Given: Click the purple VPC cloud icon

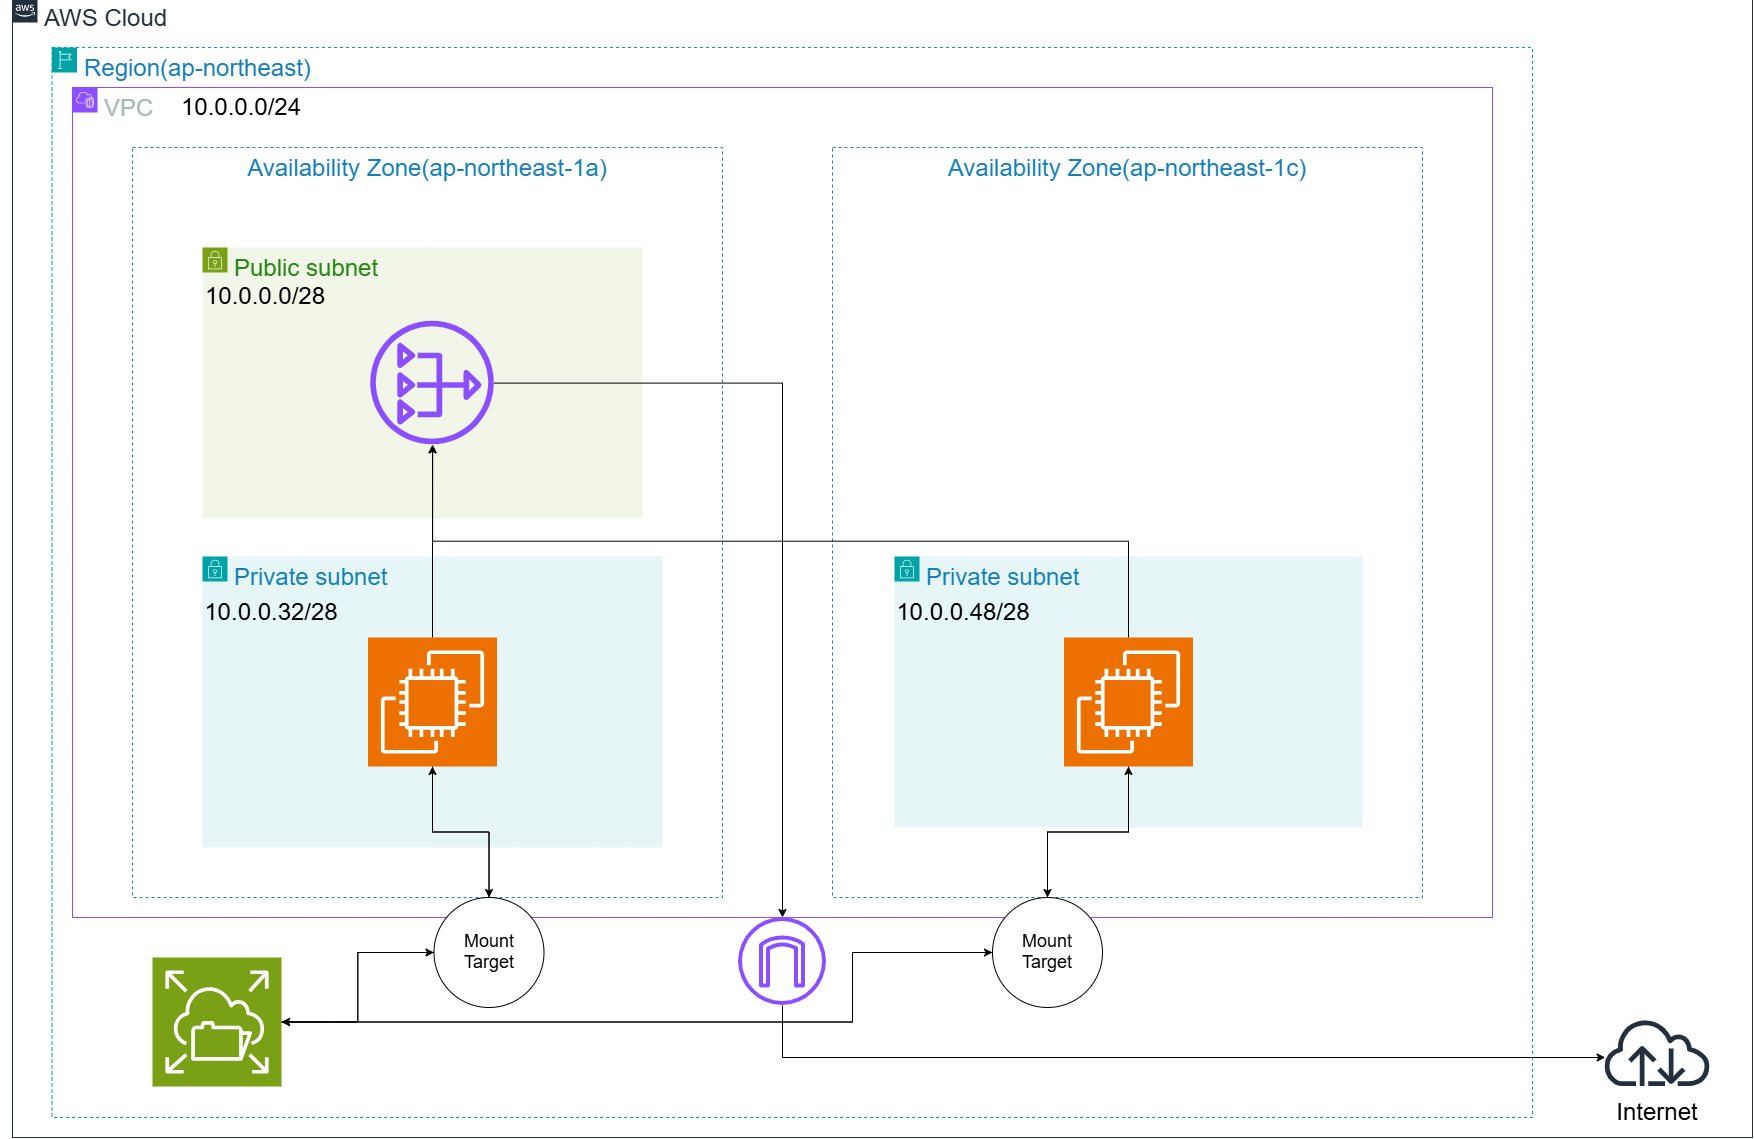Looking at the screenshot, I should (85, 100).
